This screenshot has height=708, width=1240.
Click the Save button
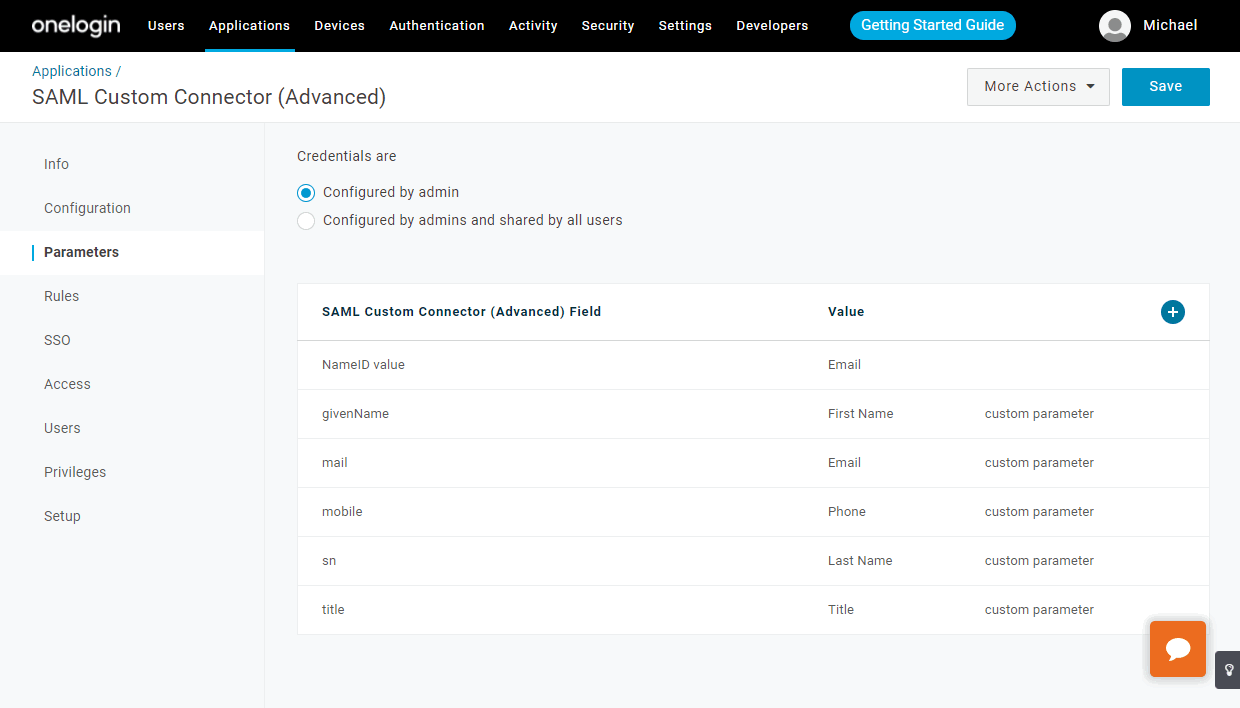tap(1165, 86)
